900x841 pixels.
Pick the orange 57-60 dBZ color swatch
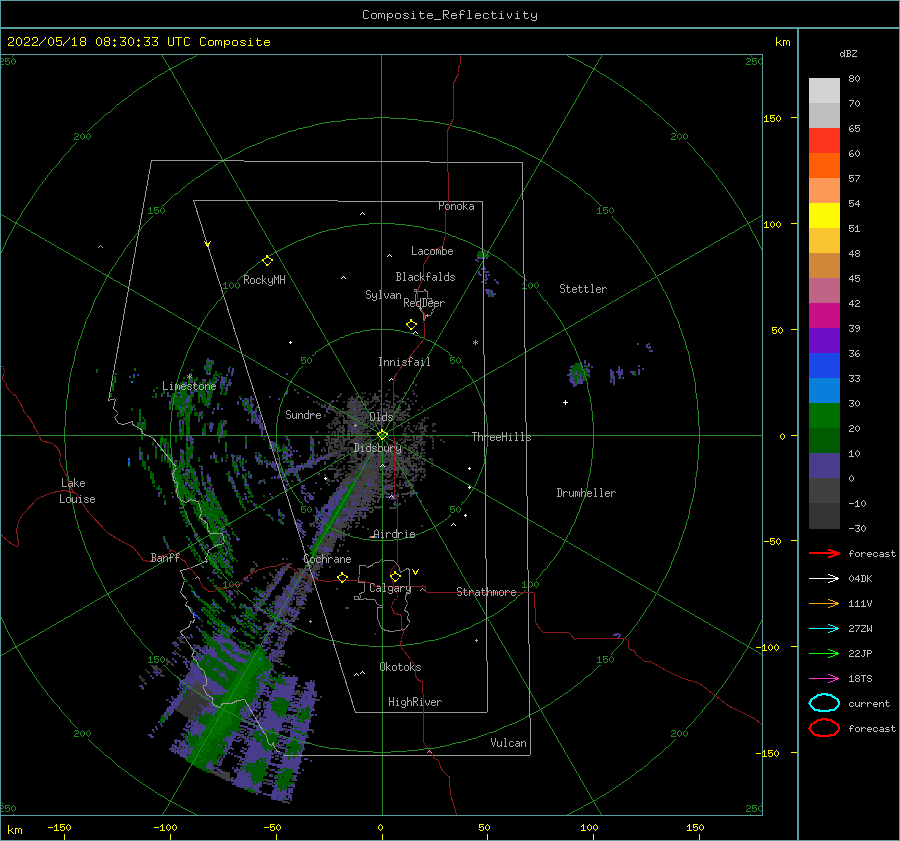point(824,166)
